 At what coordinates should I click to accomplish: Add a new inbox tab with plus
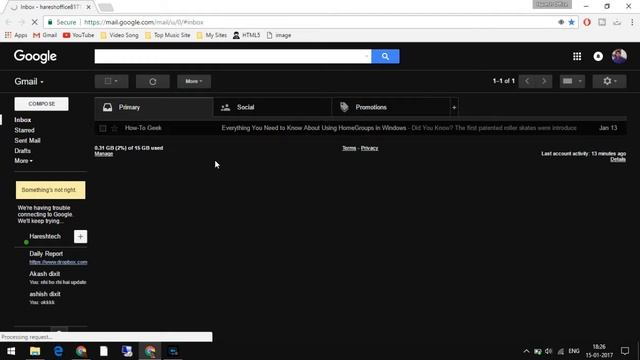[x=454, y=107]
